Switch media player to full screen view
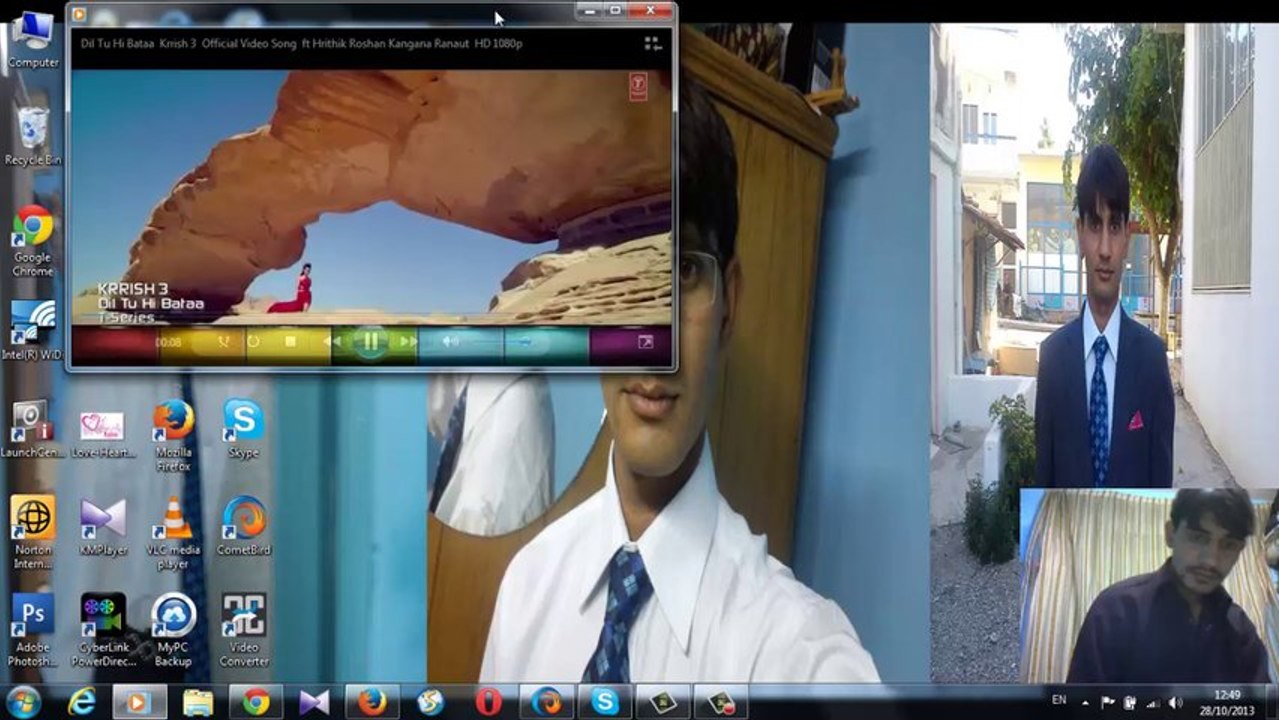1279x720 pixels. point(645,342)
